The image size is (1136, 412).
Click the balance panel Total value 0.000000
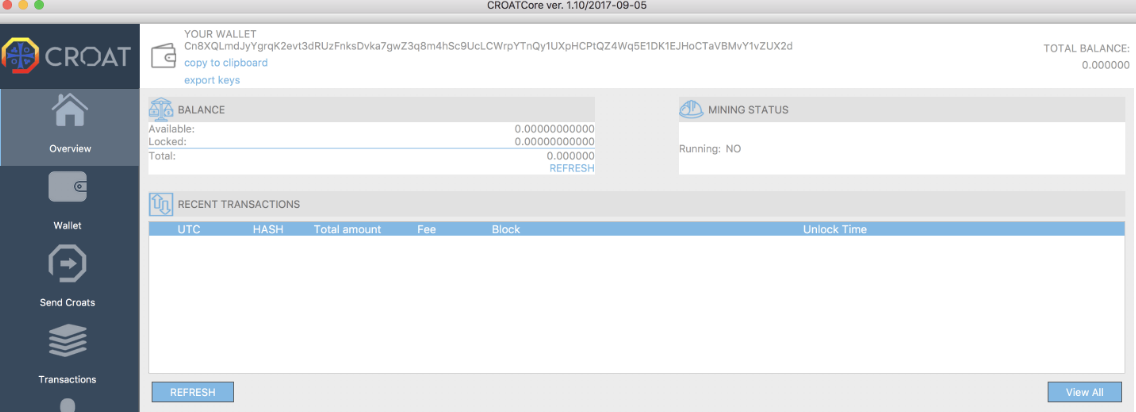(570, 156)
